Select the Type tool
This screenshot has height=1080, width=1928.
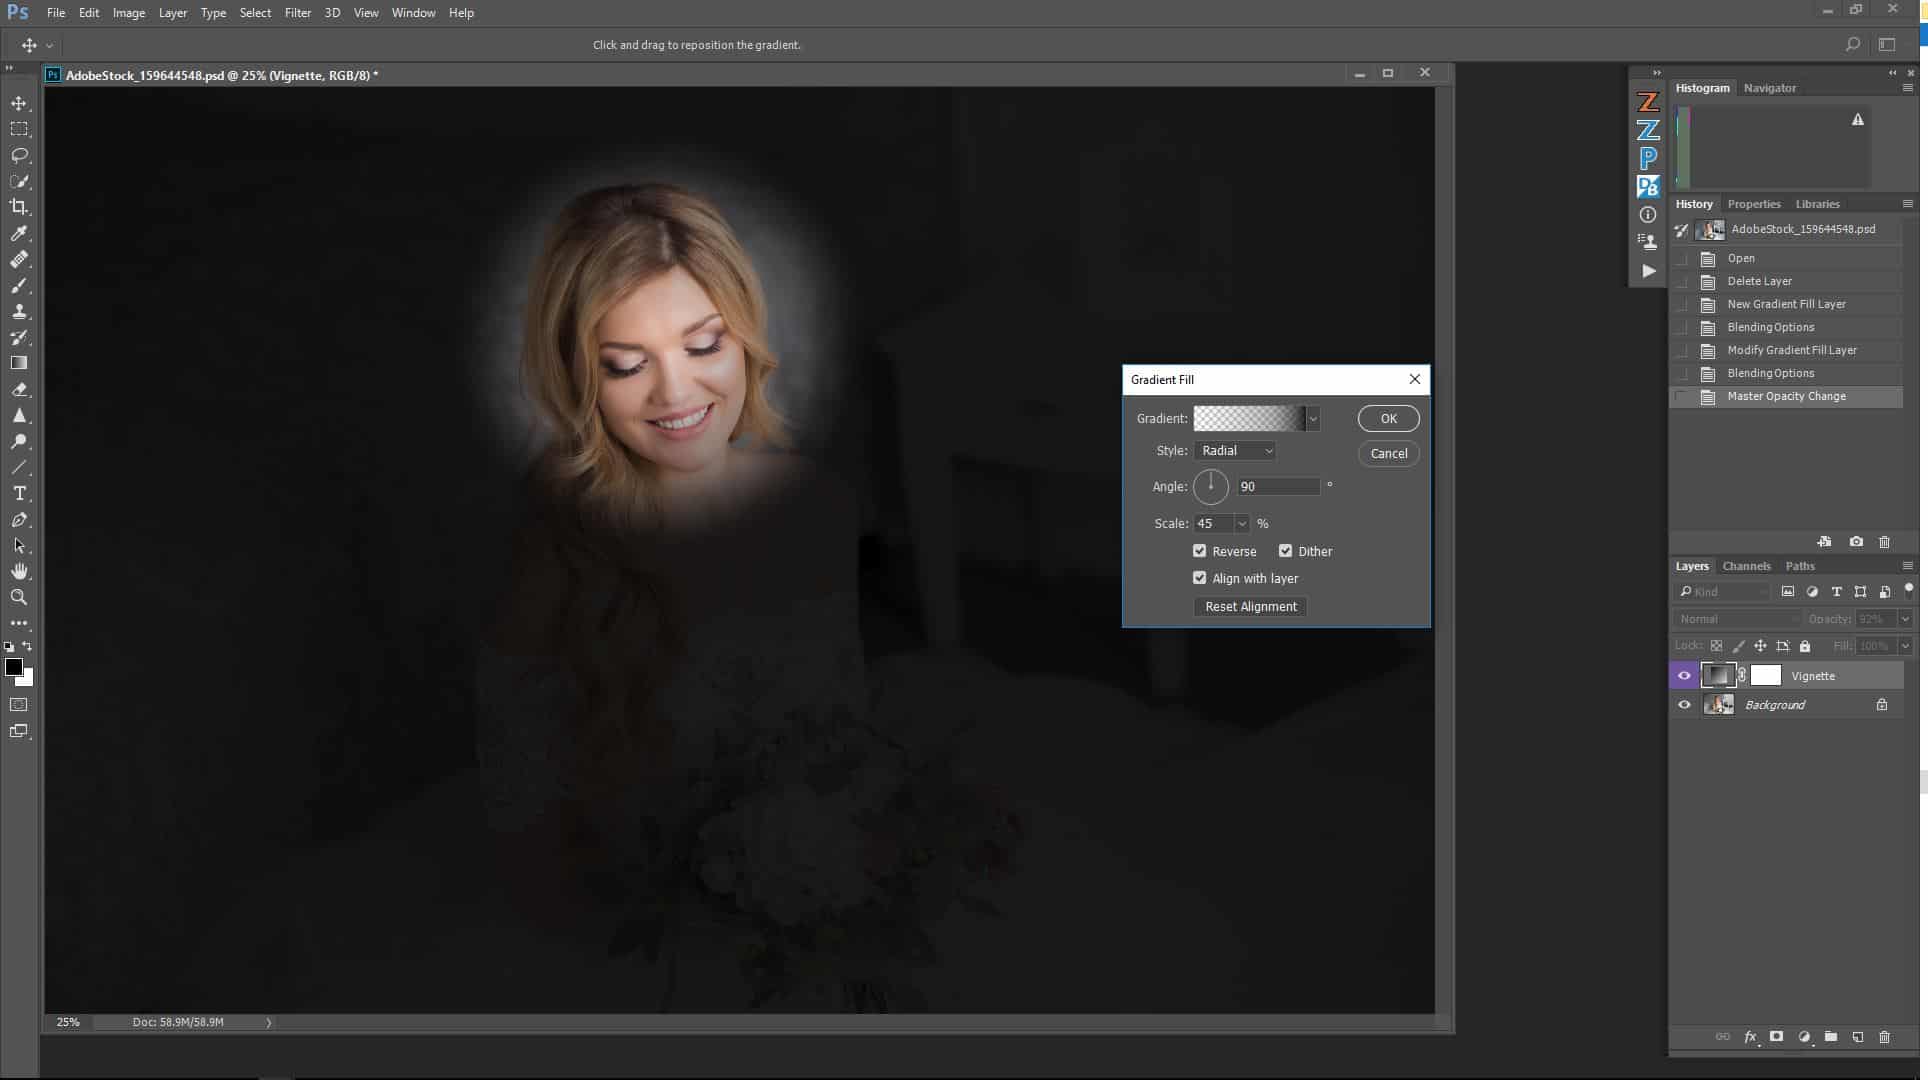pos(18,493)
